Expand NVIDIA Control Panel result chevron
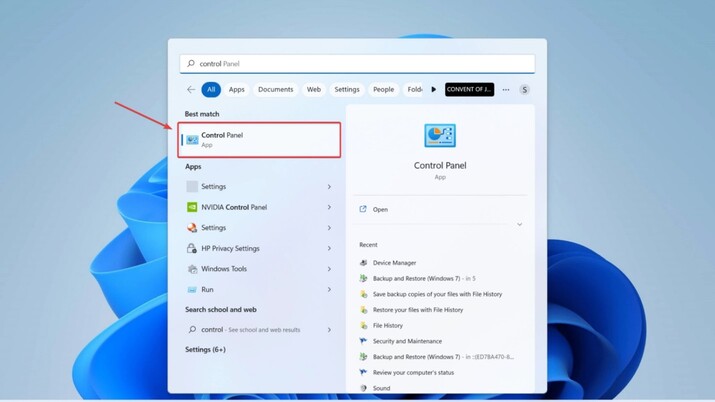This screenshot has width=715, height=402. (x=329, y=207)
